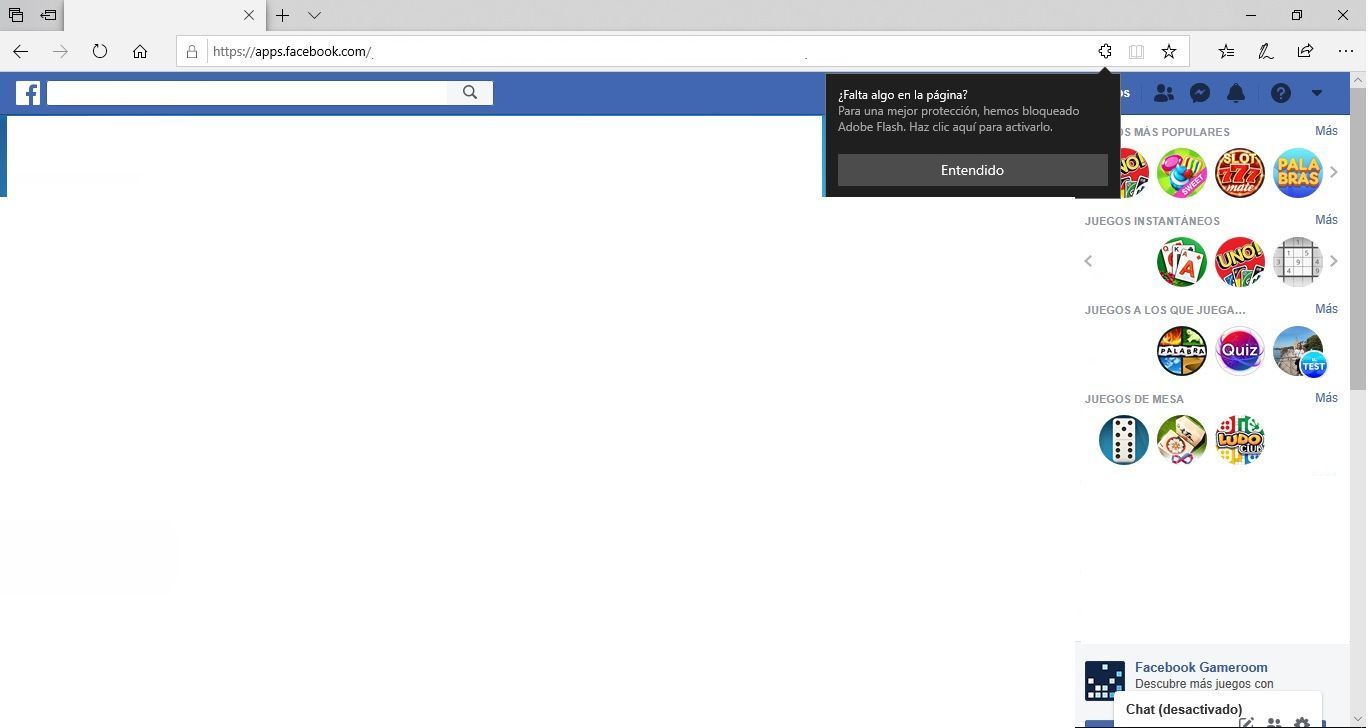Open the Help question mark icon
This screenshot has height=728, width=1368.
1281,93
